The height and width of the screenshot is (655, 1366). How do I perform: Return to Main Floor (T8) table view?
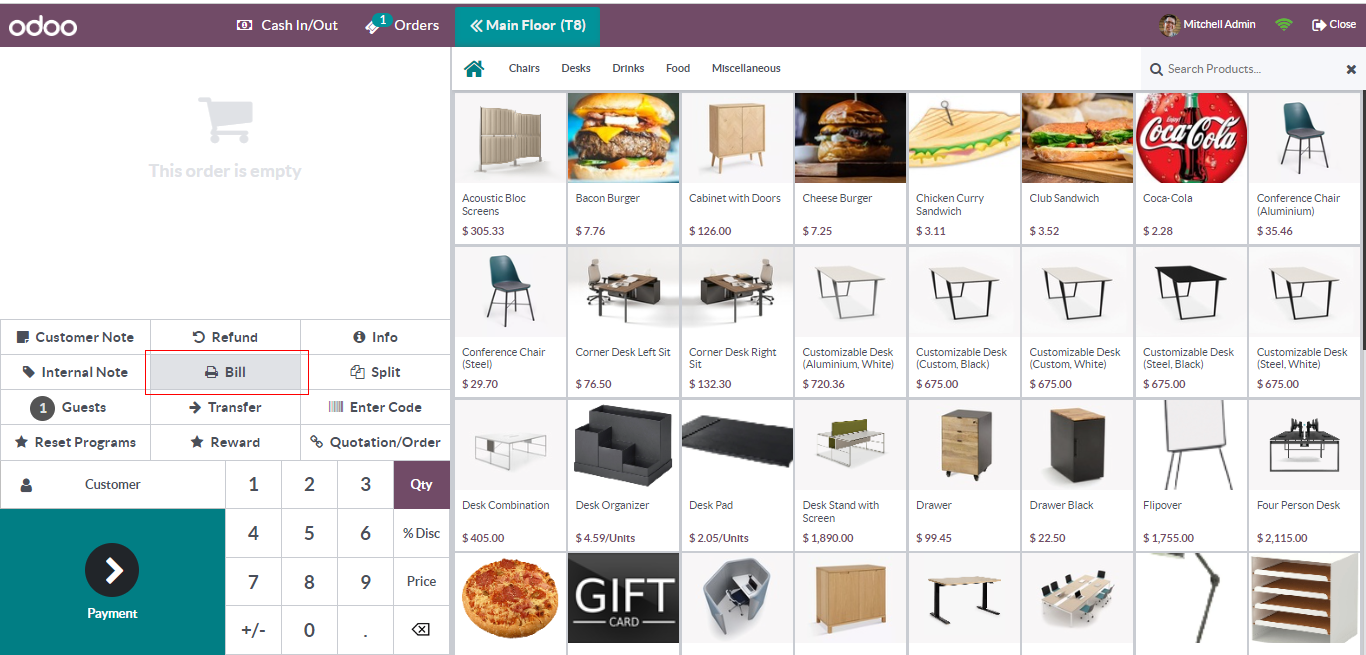(527, 25)
